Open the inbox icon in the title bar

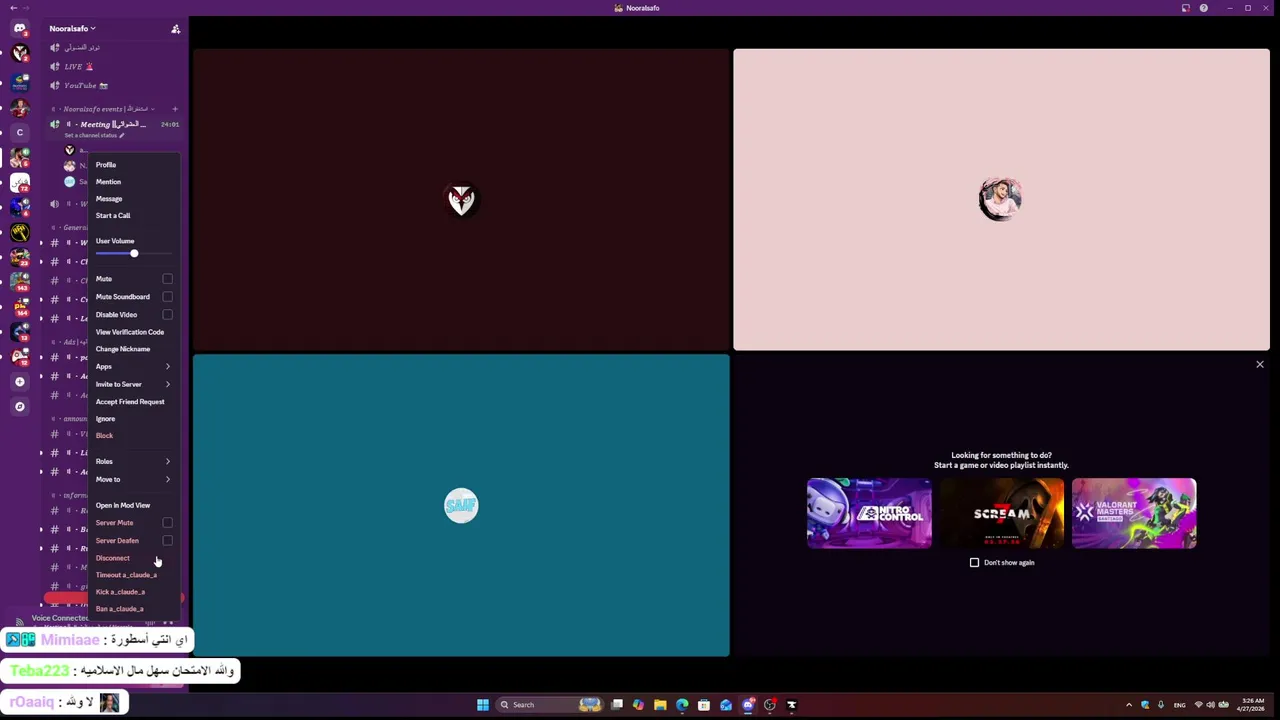[1185, 8]
